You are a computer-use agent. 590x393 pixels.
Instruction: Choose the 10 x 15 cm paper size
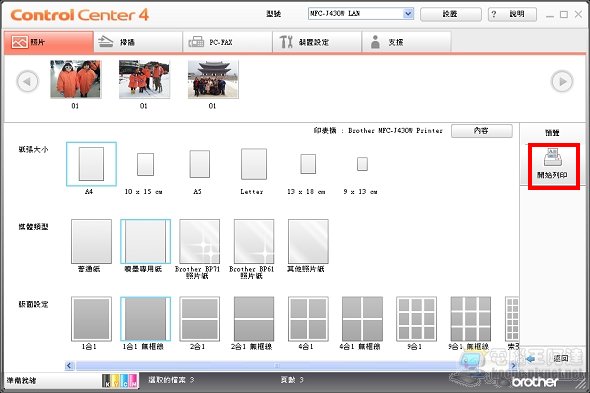pyautogui.click(x=145, y=164)
